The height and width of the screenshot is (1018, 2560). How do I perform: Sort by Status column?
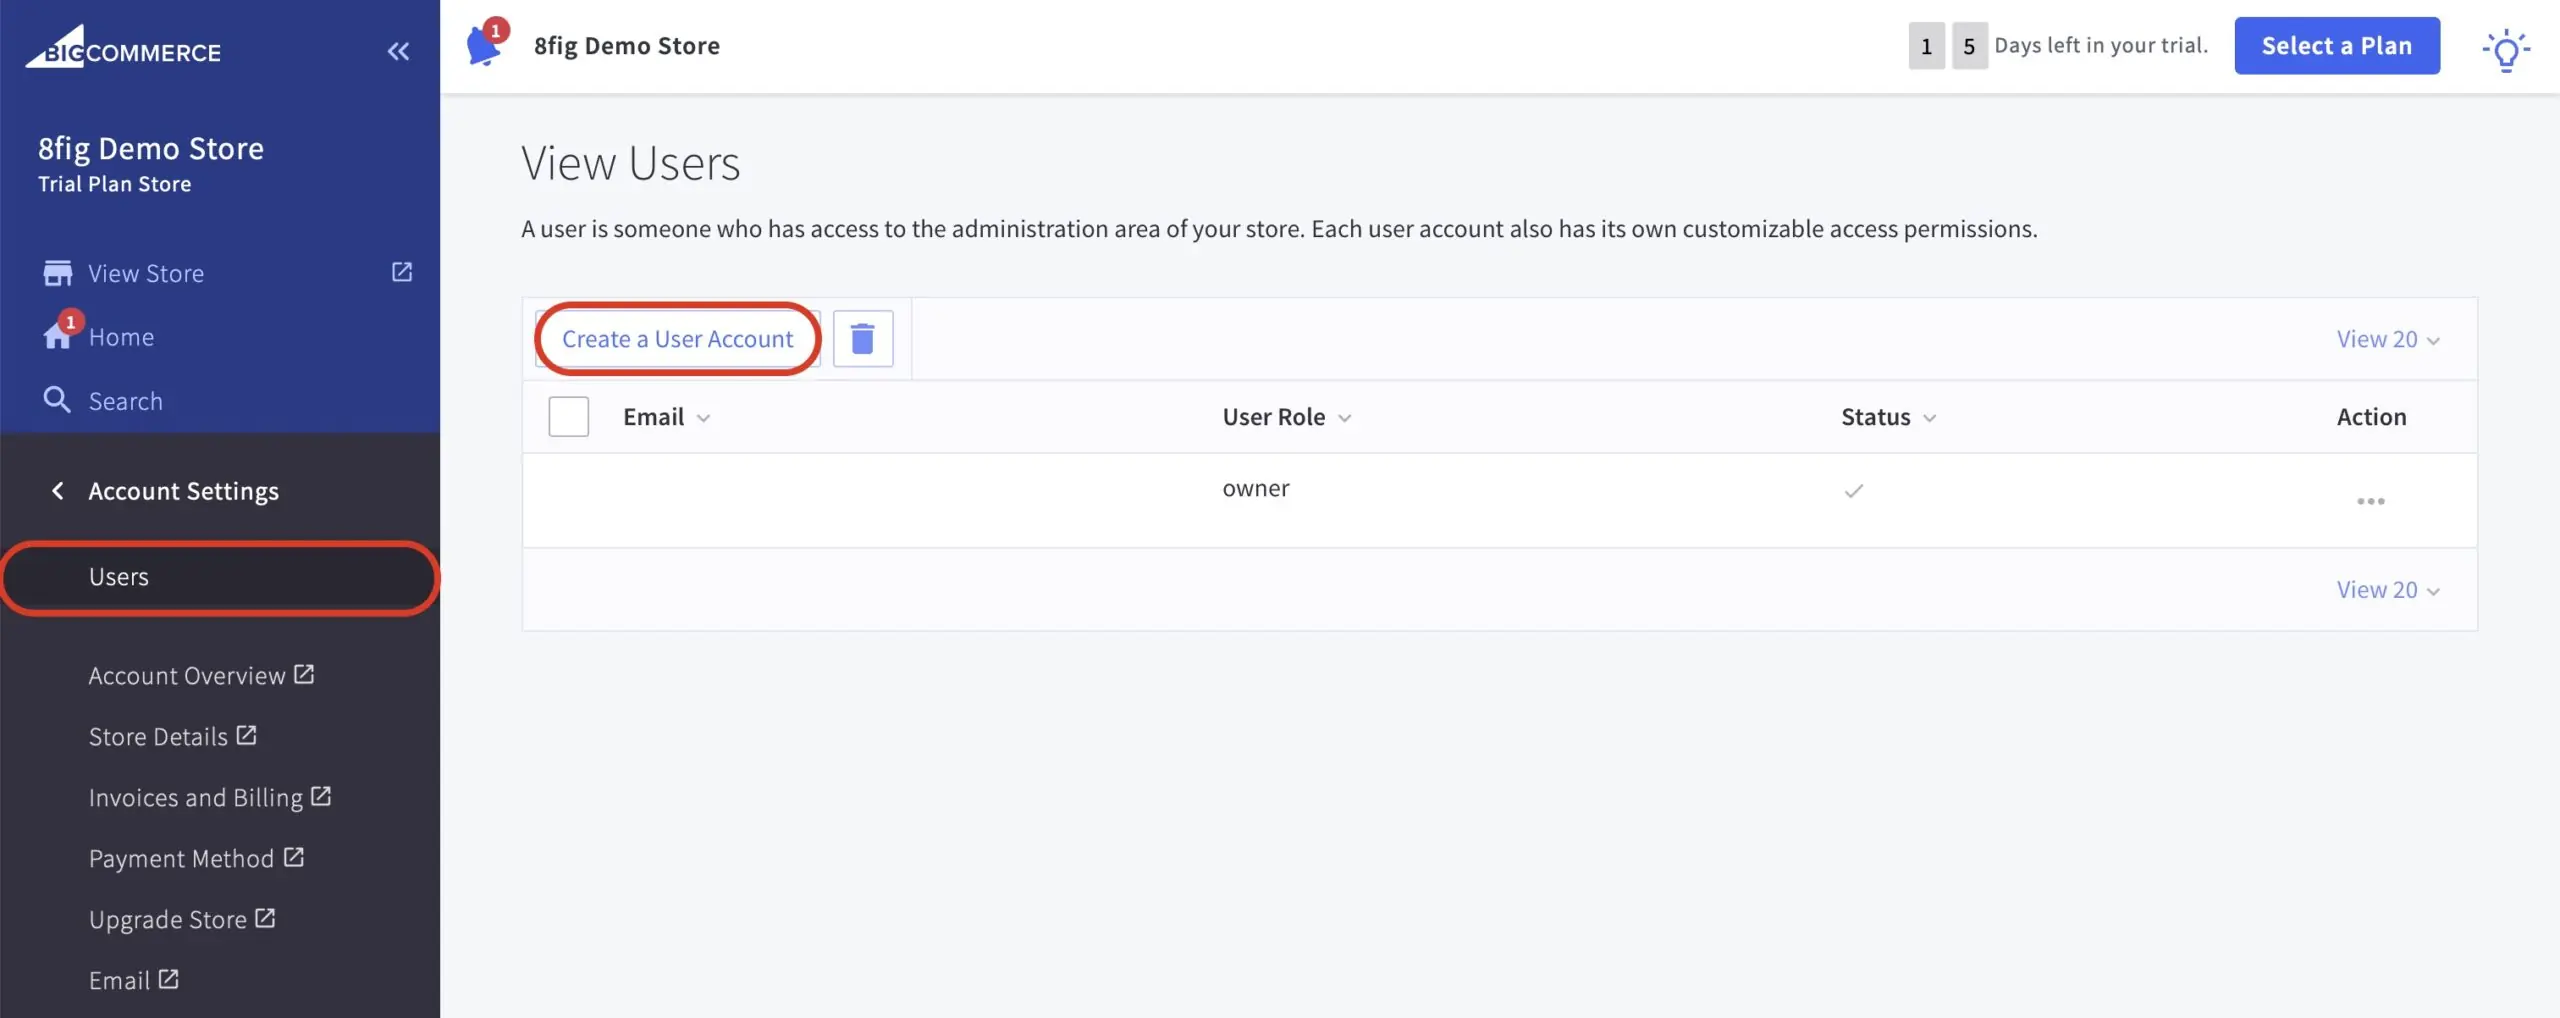(1888, 417)
